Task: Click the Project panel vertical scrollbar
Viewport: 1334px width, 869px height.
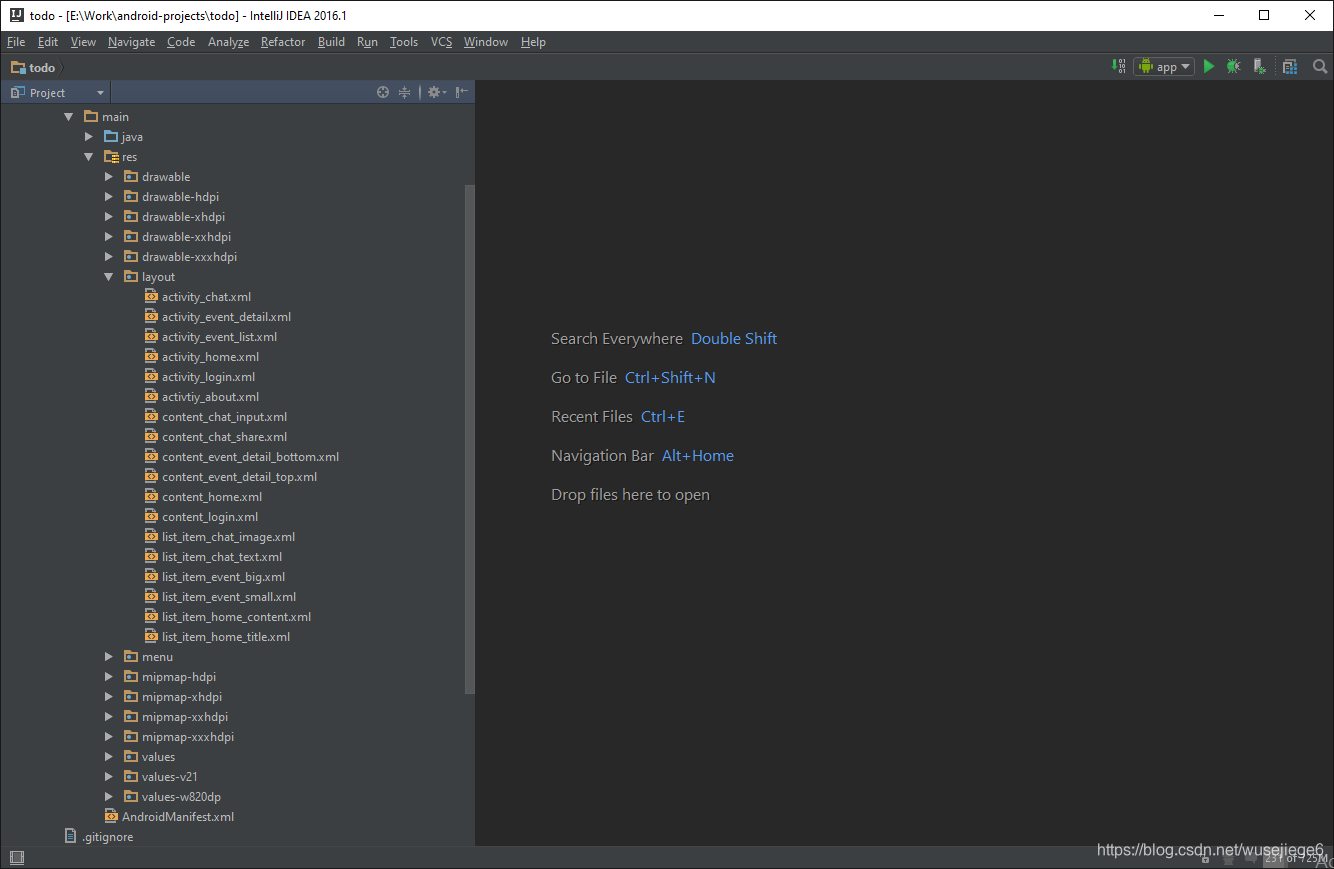Action: point(470,440)
